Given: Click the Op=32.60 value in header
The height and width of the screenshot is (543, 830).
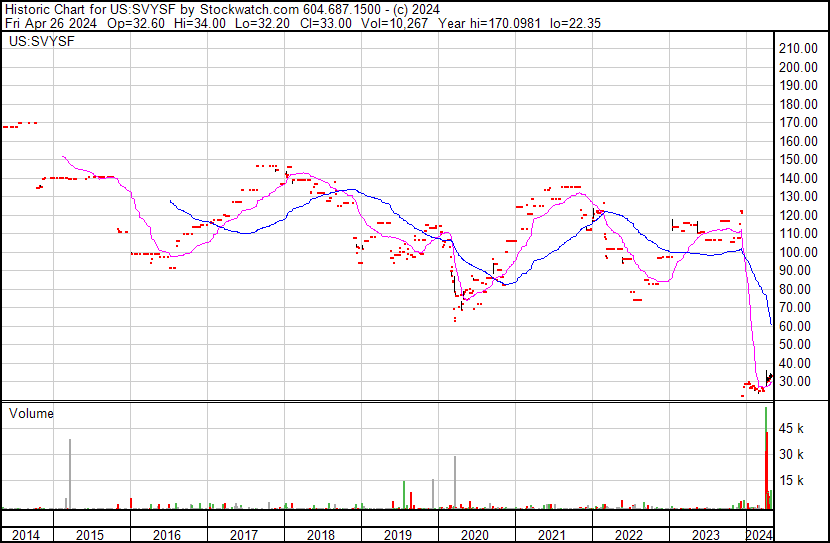Looking at the screenshot, I should point(136,24).
